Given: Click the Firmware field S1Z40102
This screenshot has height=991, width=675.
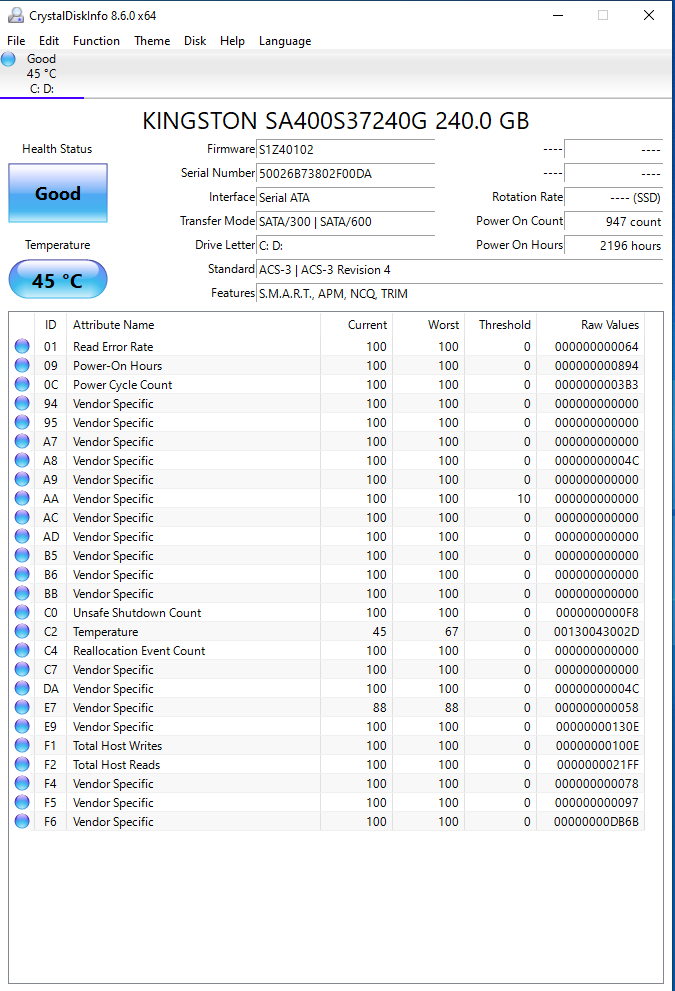Looking at the screenshot, I should pyautogui.click(x=346, y=150).
